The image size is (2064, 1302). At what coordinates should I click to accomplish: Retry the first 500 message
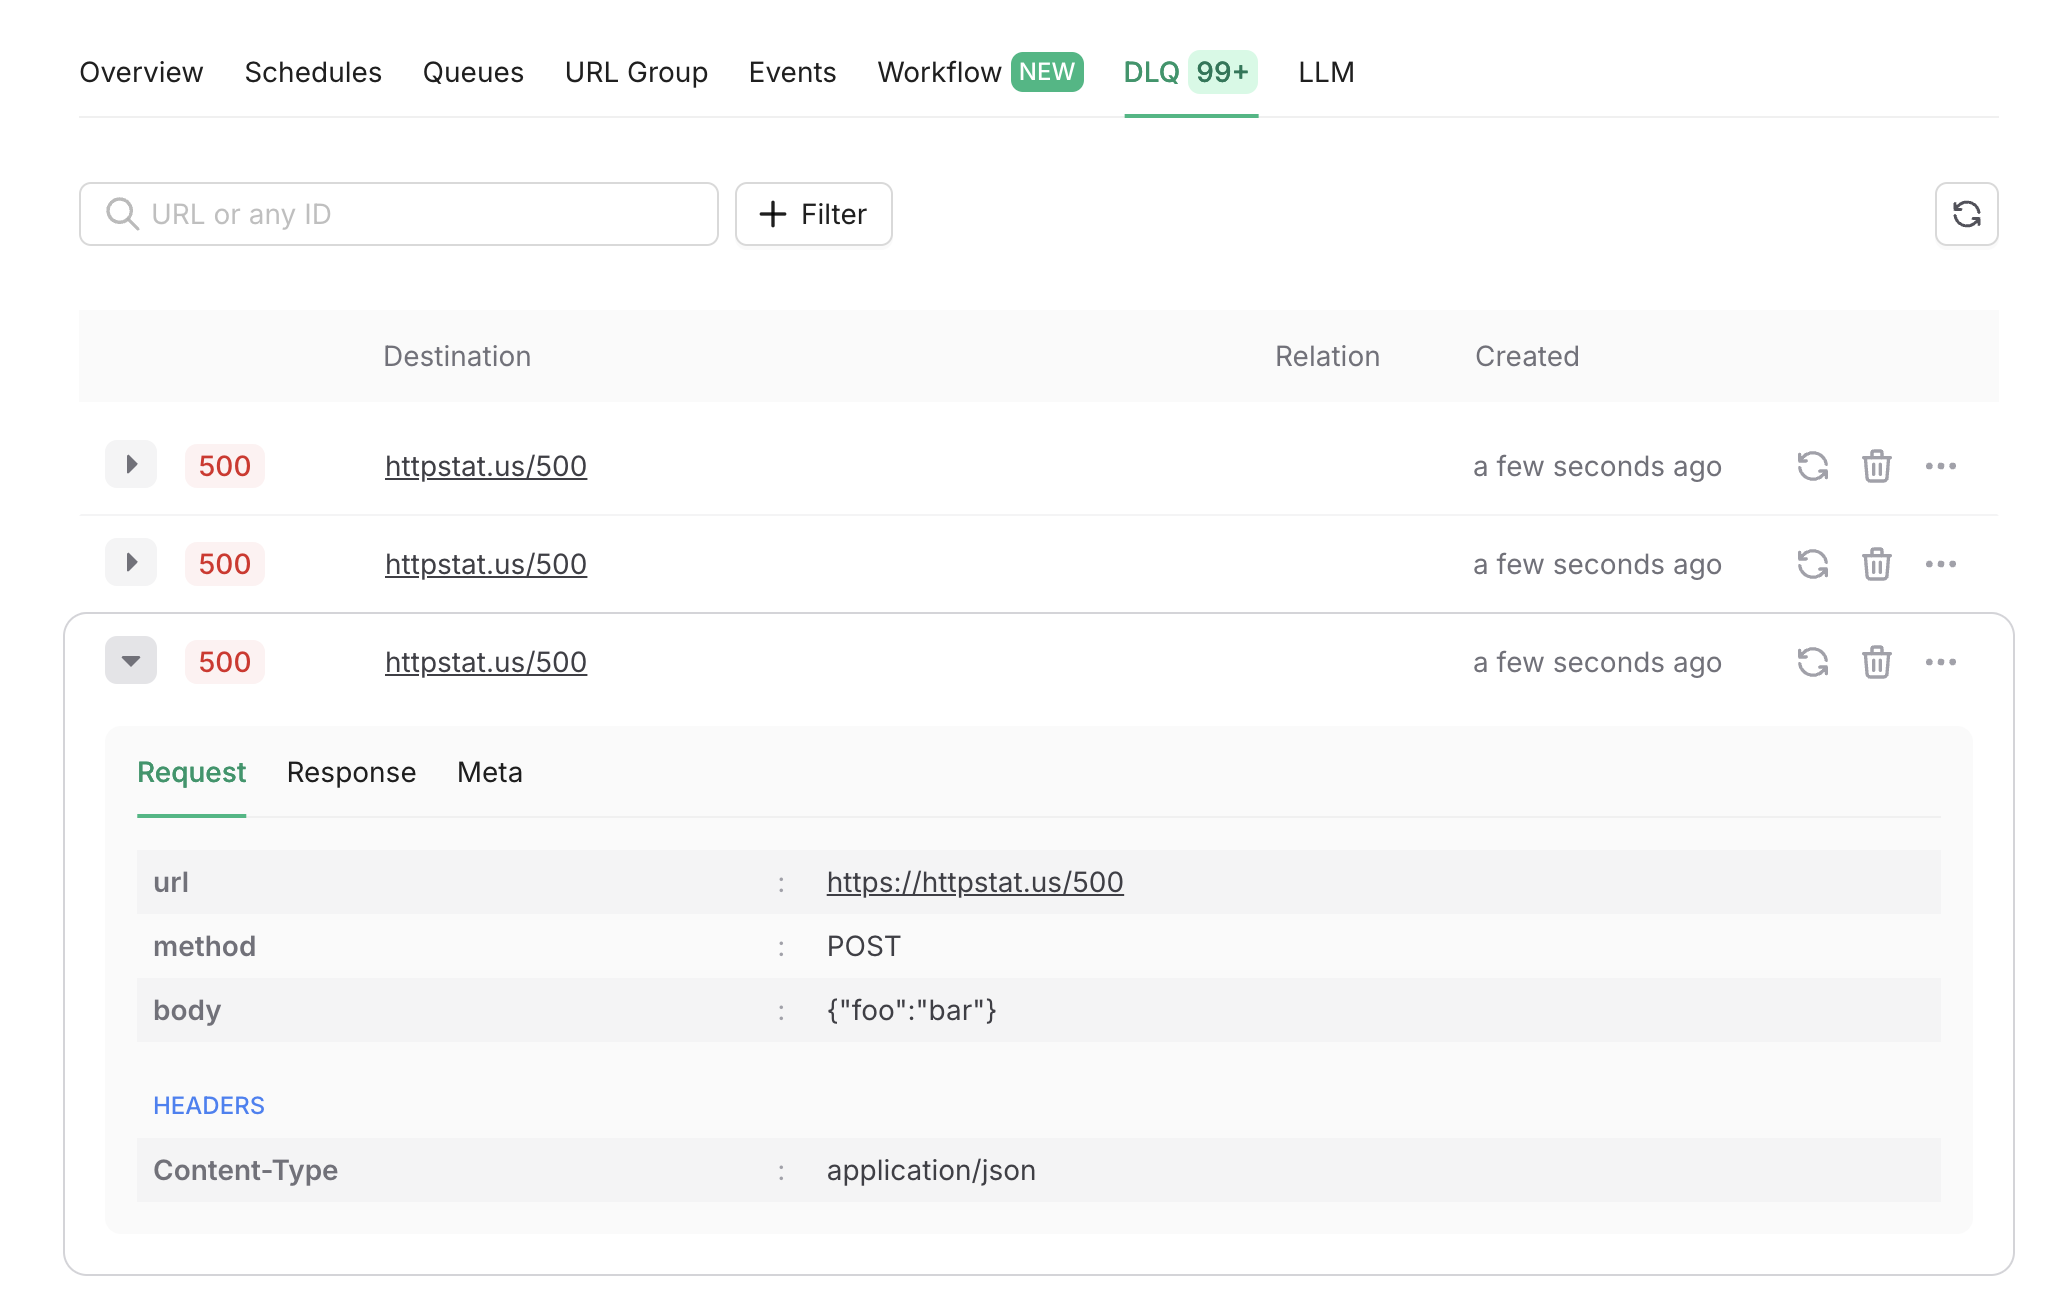pos(1812,466)
